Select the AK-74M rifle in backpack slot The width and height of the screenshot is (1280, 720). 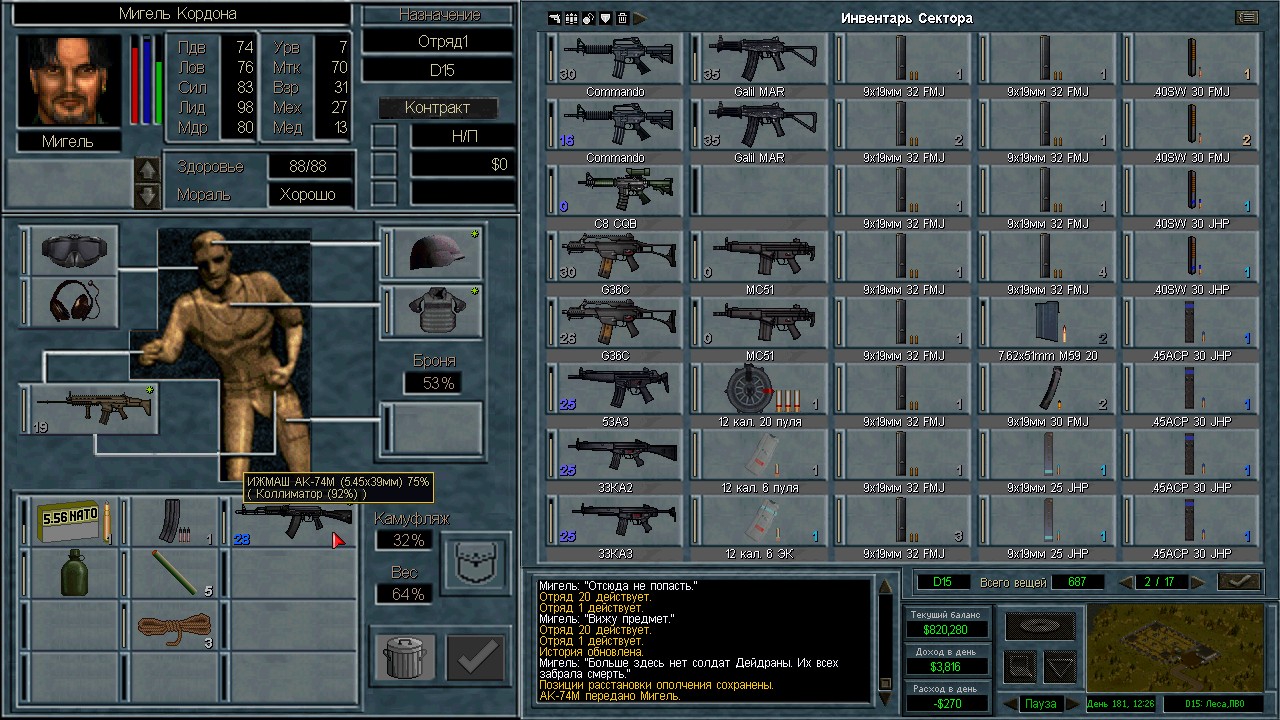click(x=293, y=522)
